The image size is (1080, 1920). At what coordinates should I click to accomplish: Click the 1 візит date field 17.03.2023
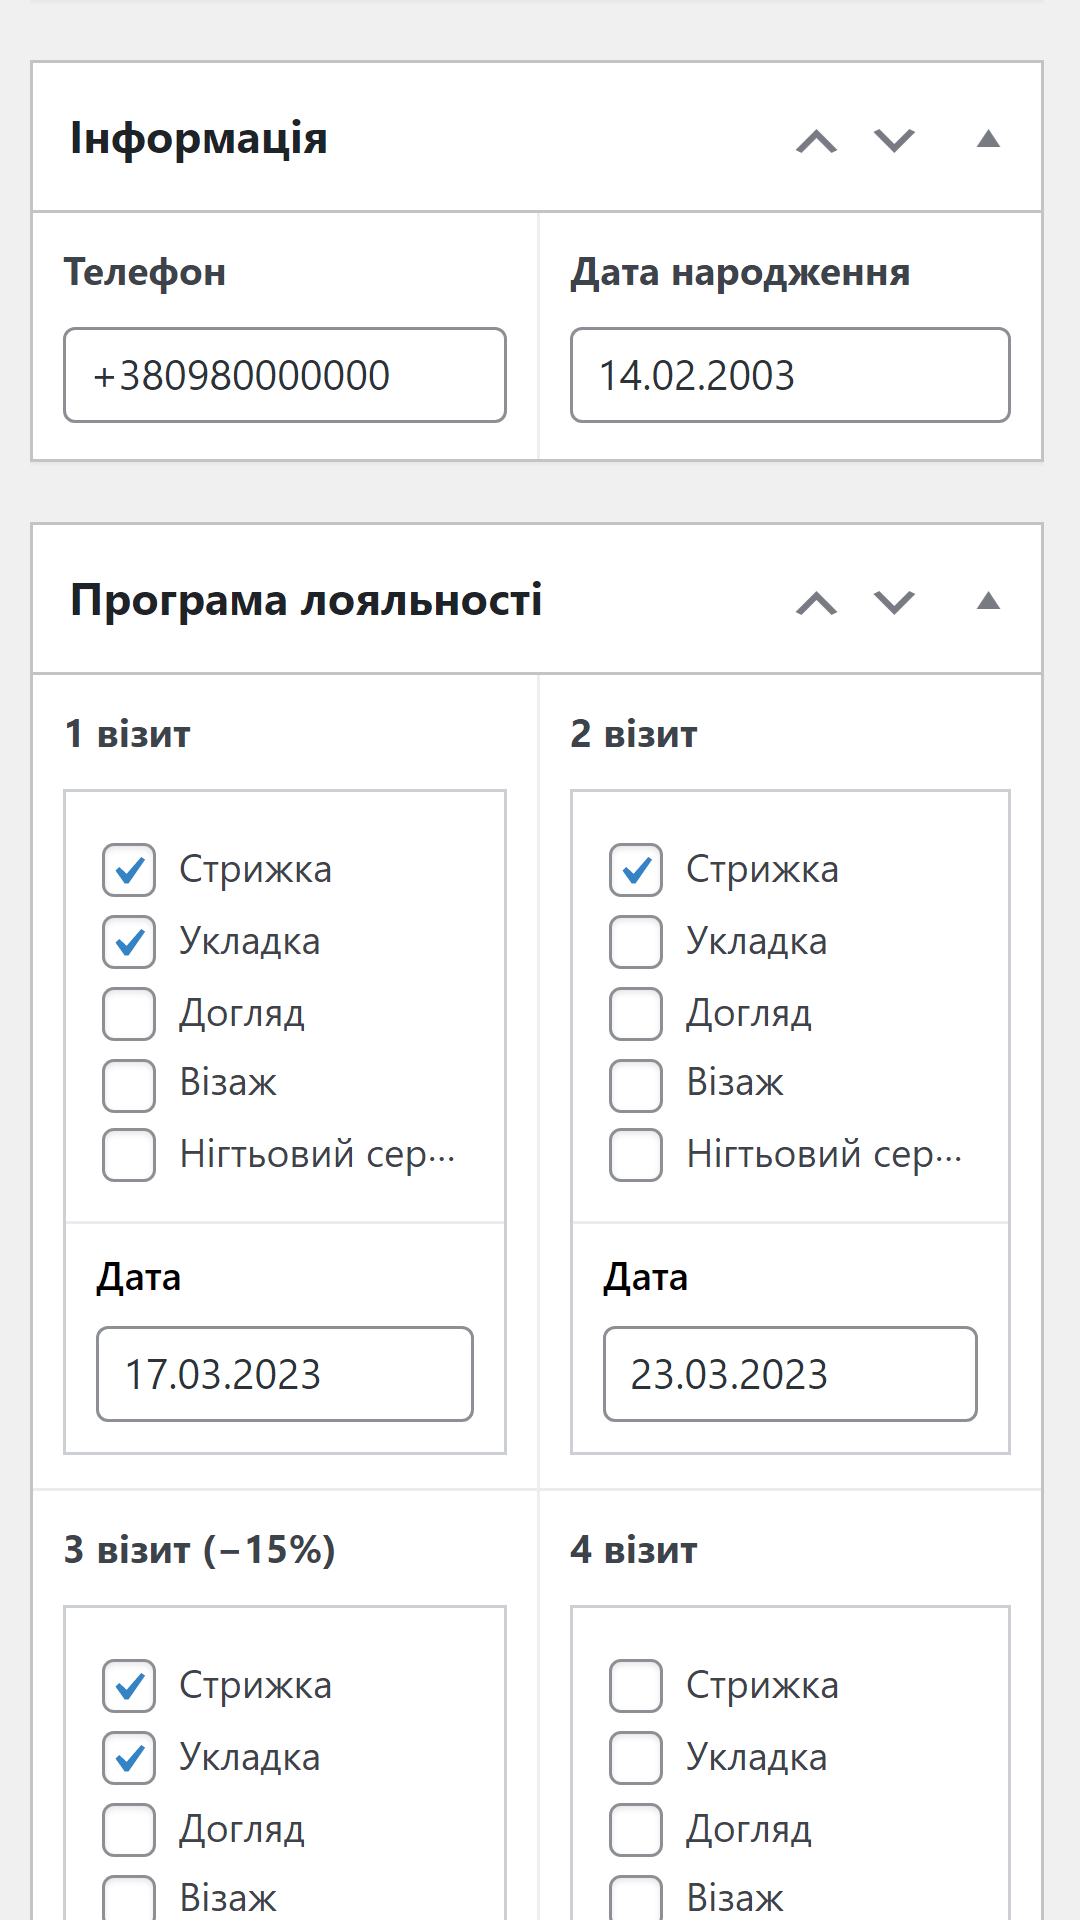285,1374
